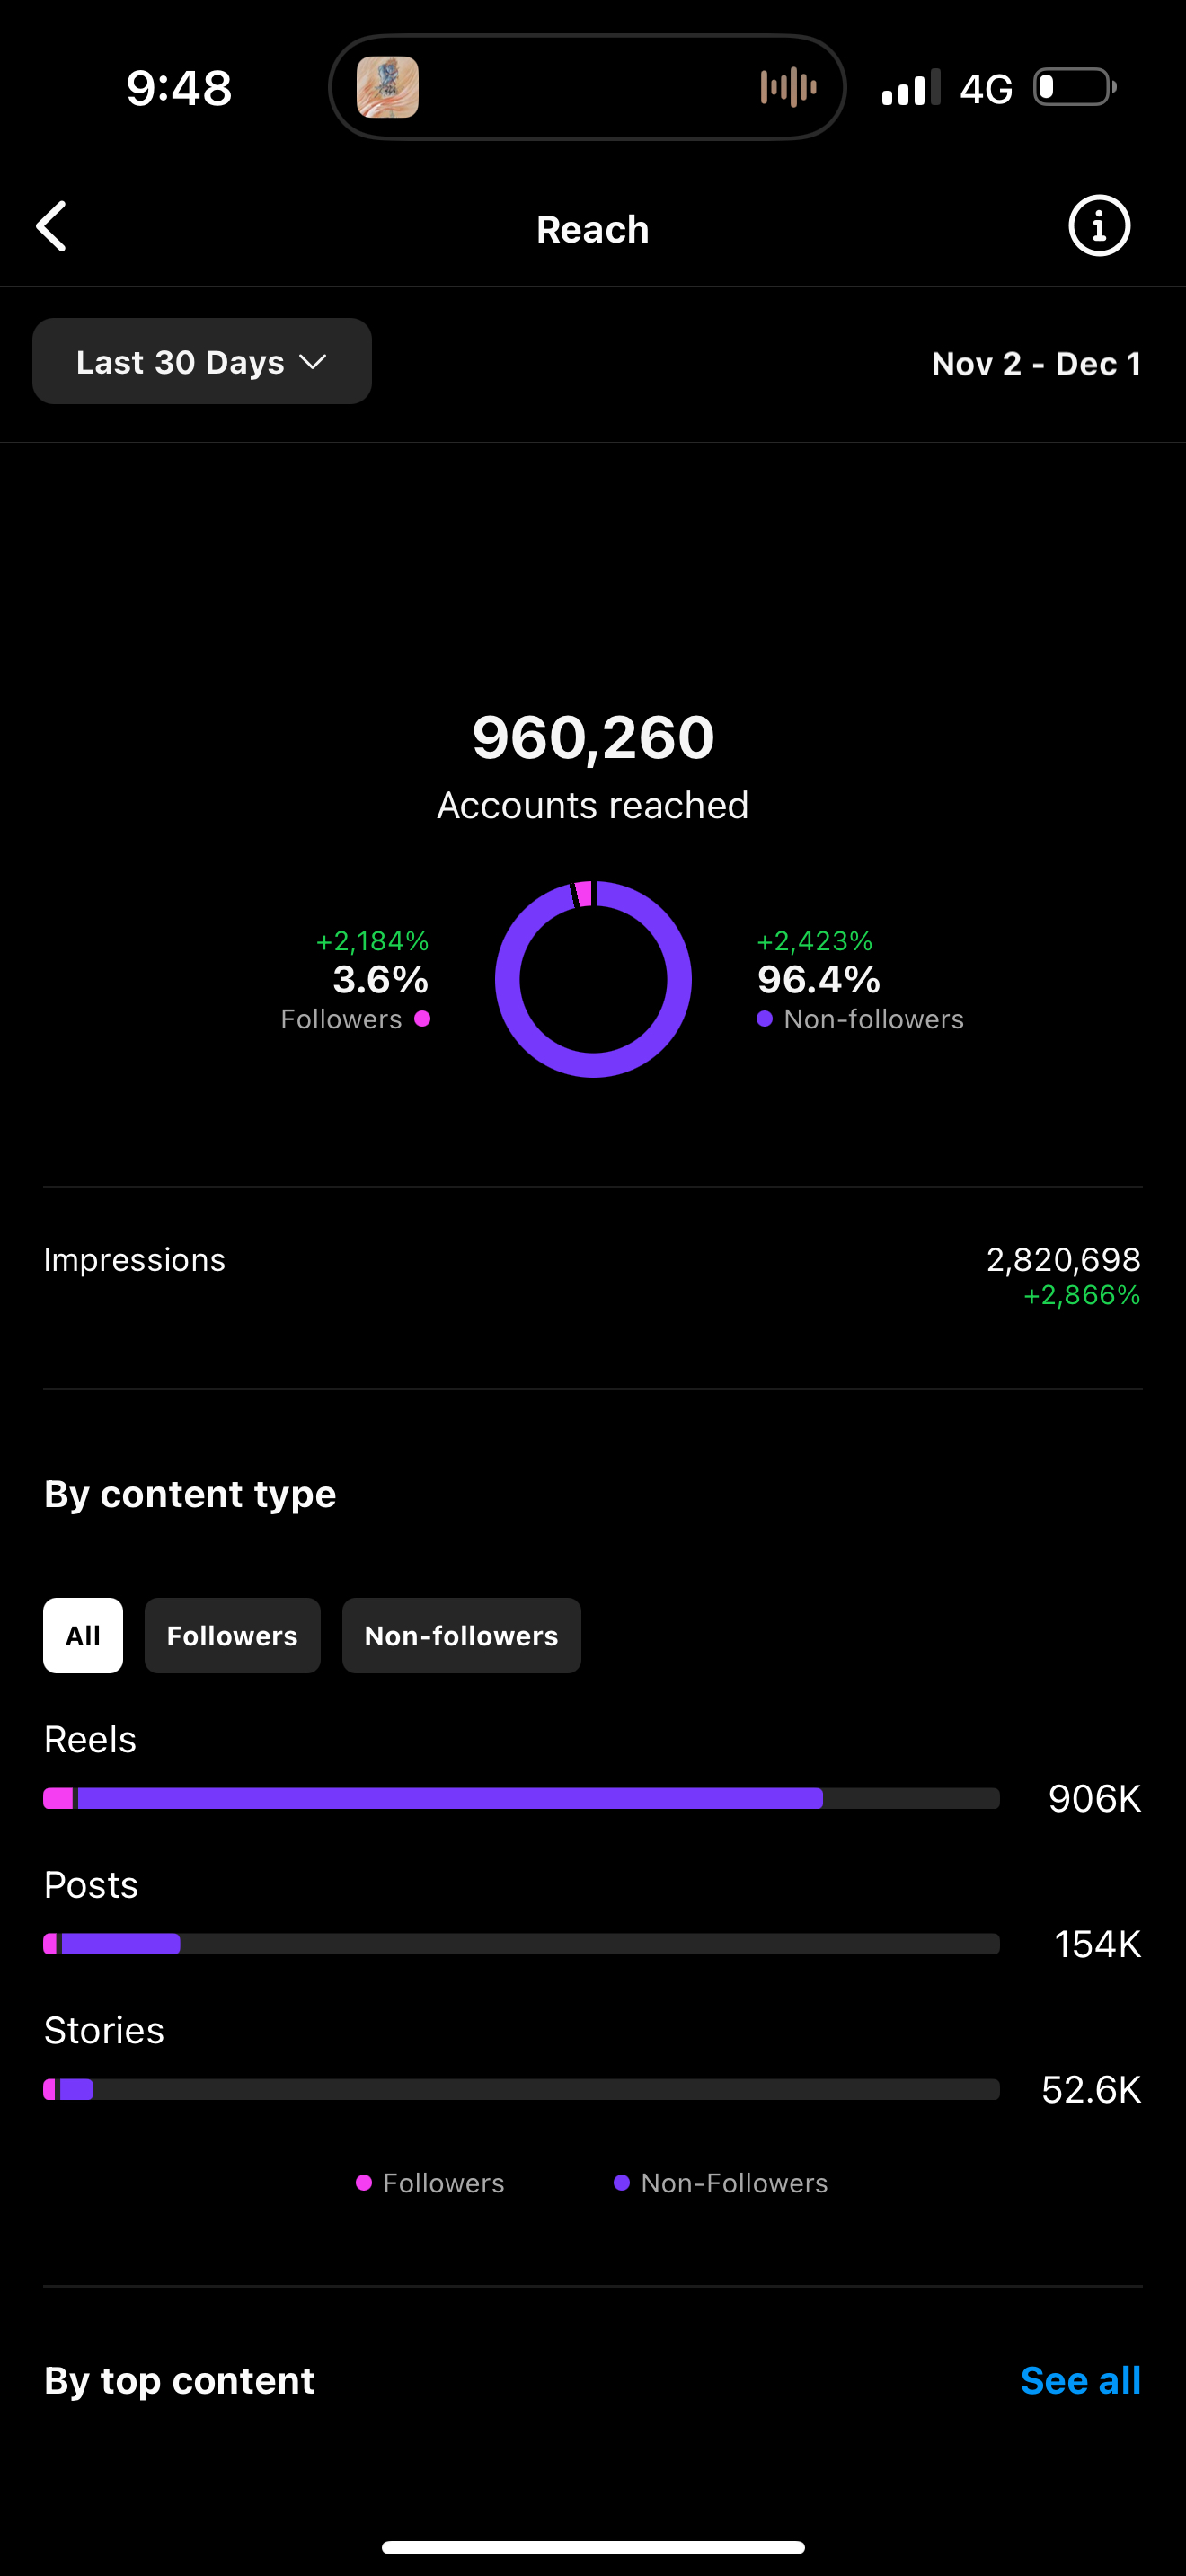Tap the purple reach donut chart
This screenshot has height=2576, width=1186.
[593, 979]
